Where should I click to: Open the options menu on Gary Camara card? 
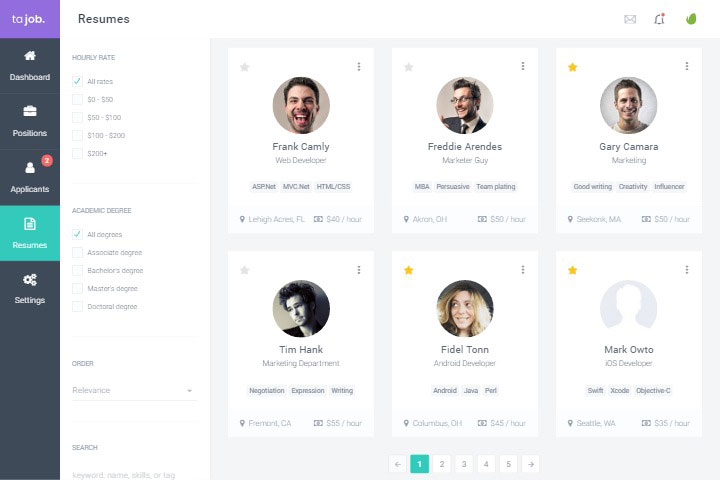686,67
